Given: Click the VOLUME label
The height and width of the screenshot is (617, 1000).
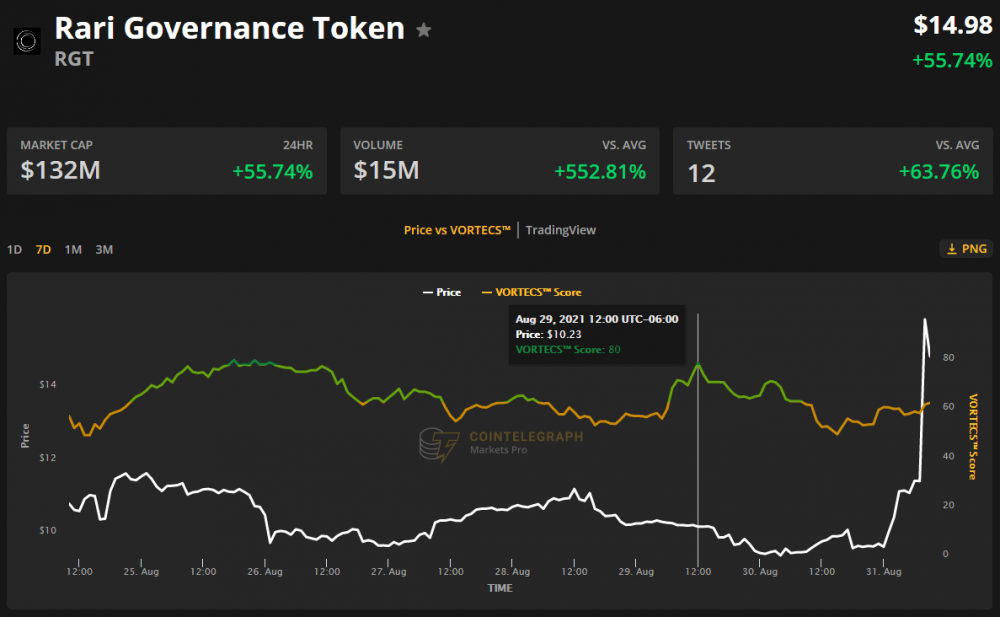Looking at the screenshot, I should coord(378,145).
